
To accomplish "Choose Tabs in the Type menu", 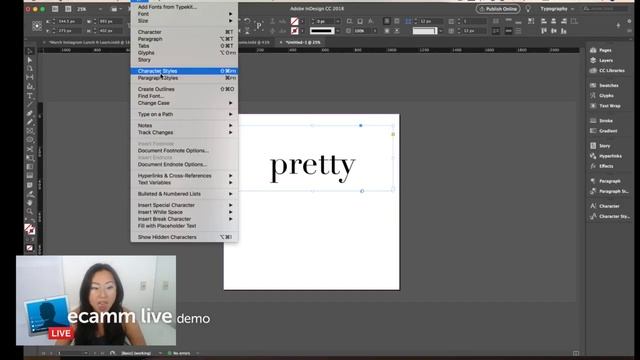I will pos(184,46).
